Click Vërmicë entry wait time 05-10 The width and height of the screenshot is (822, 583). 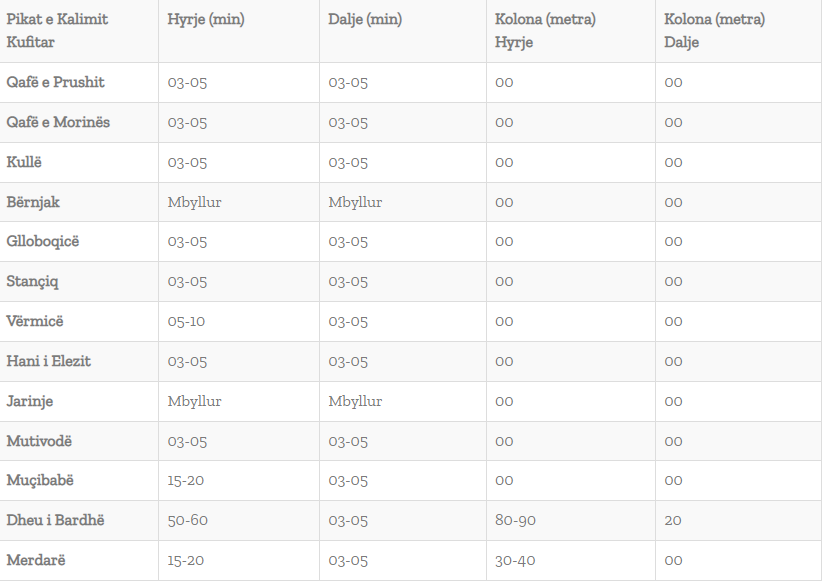(187, 321)
